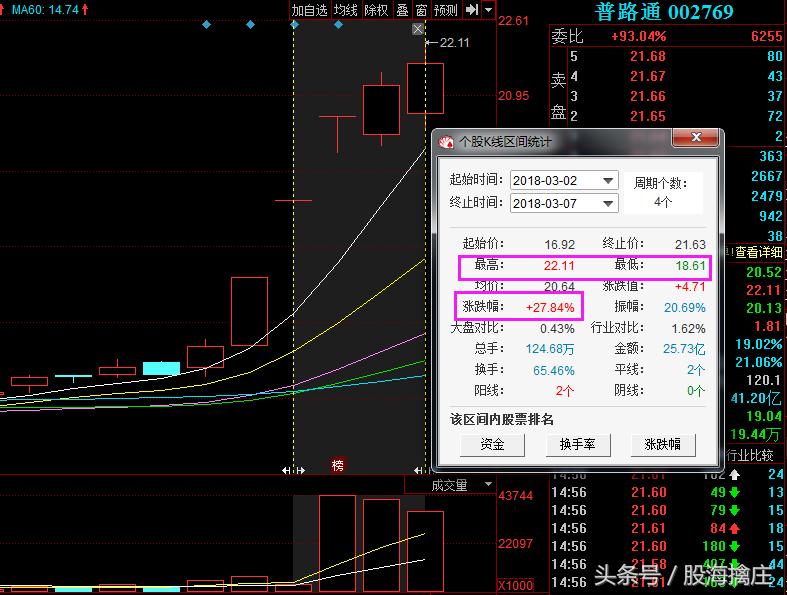The image size is (787, 595).
Task: Open the 预测 forecast tool
Action: (445, 10)
